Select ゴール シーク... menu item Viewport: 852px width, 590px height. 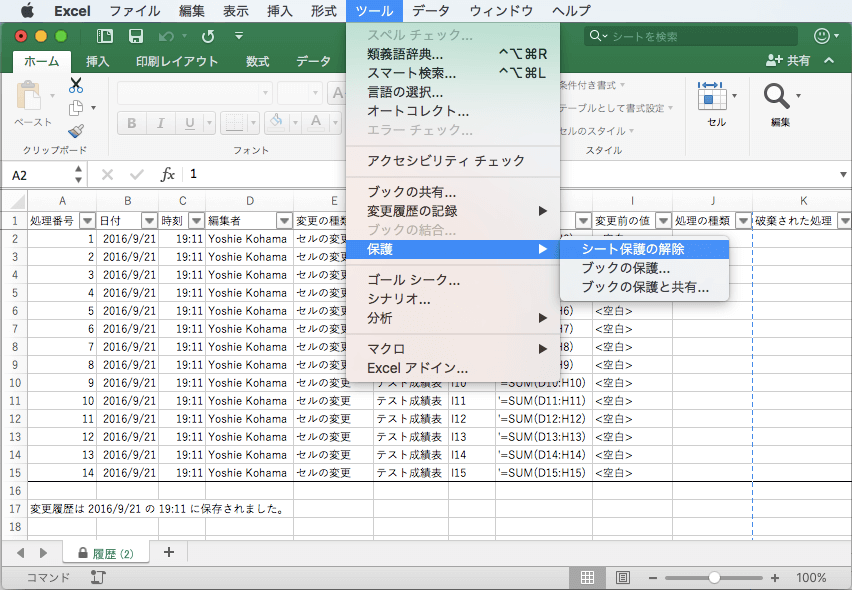click(x=453, y=280)
